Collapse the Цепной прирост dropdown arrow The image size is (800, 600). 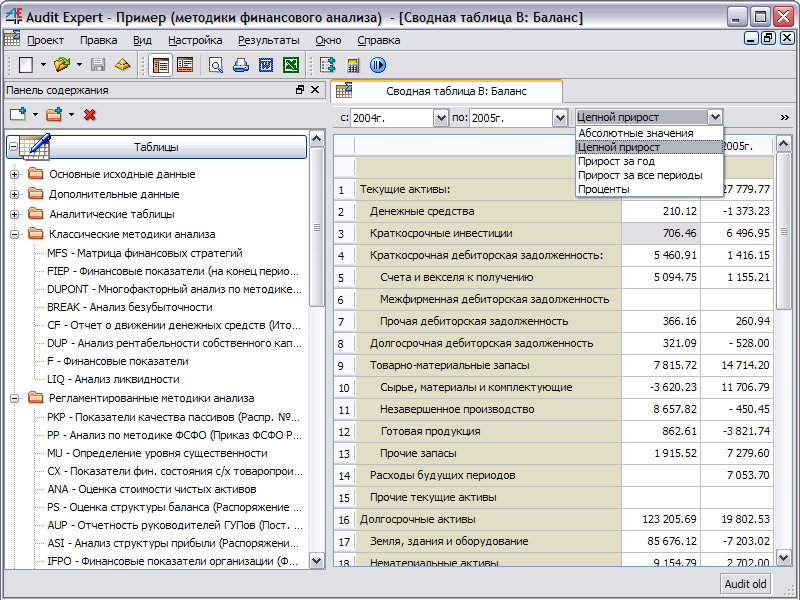tap(715, 117)
